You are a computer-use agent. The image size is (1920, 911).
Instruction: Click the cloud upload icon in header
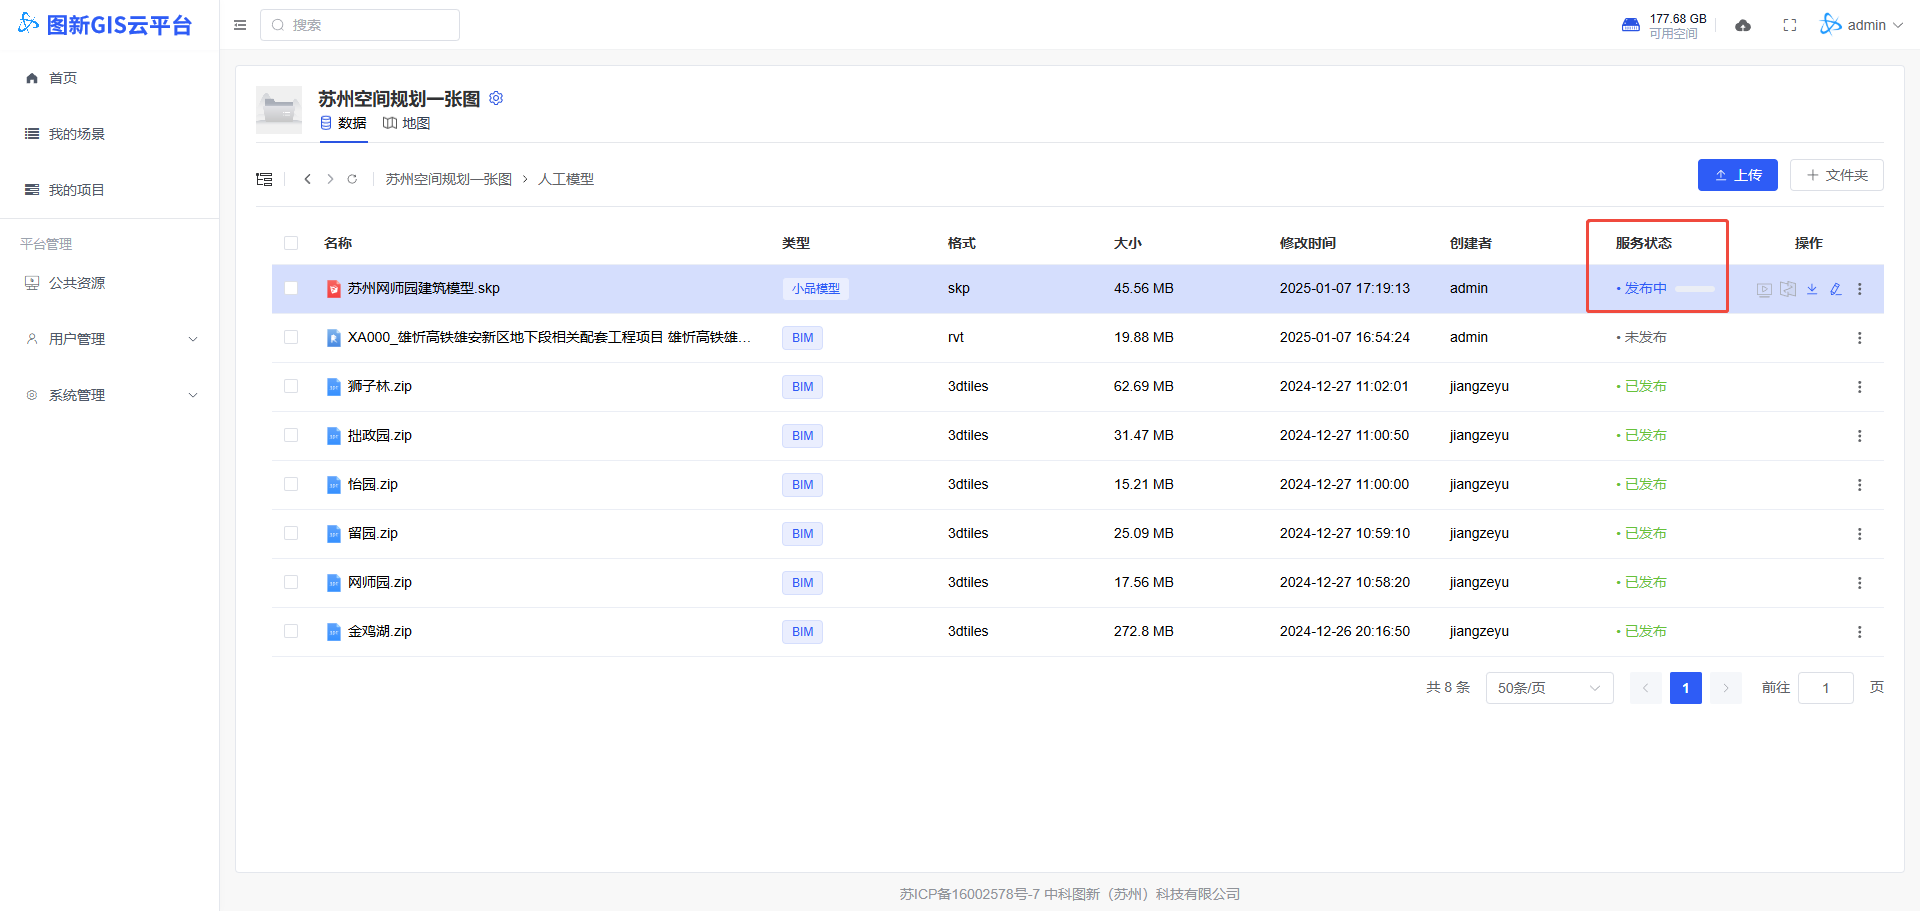1743,25
